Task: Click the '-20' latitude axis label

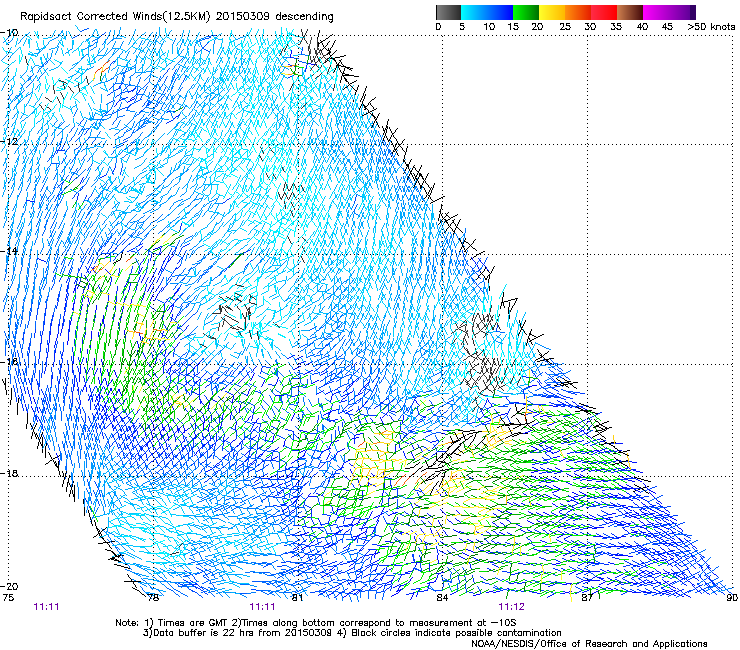Action: (9, 587)
